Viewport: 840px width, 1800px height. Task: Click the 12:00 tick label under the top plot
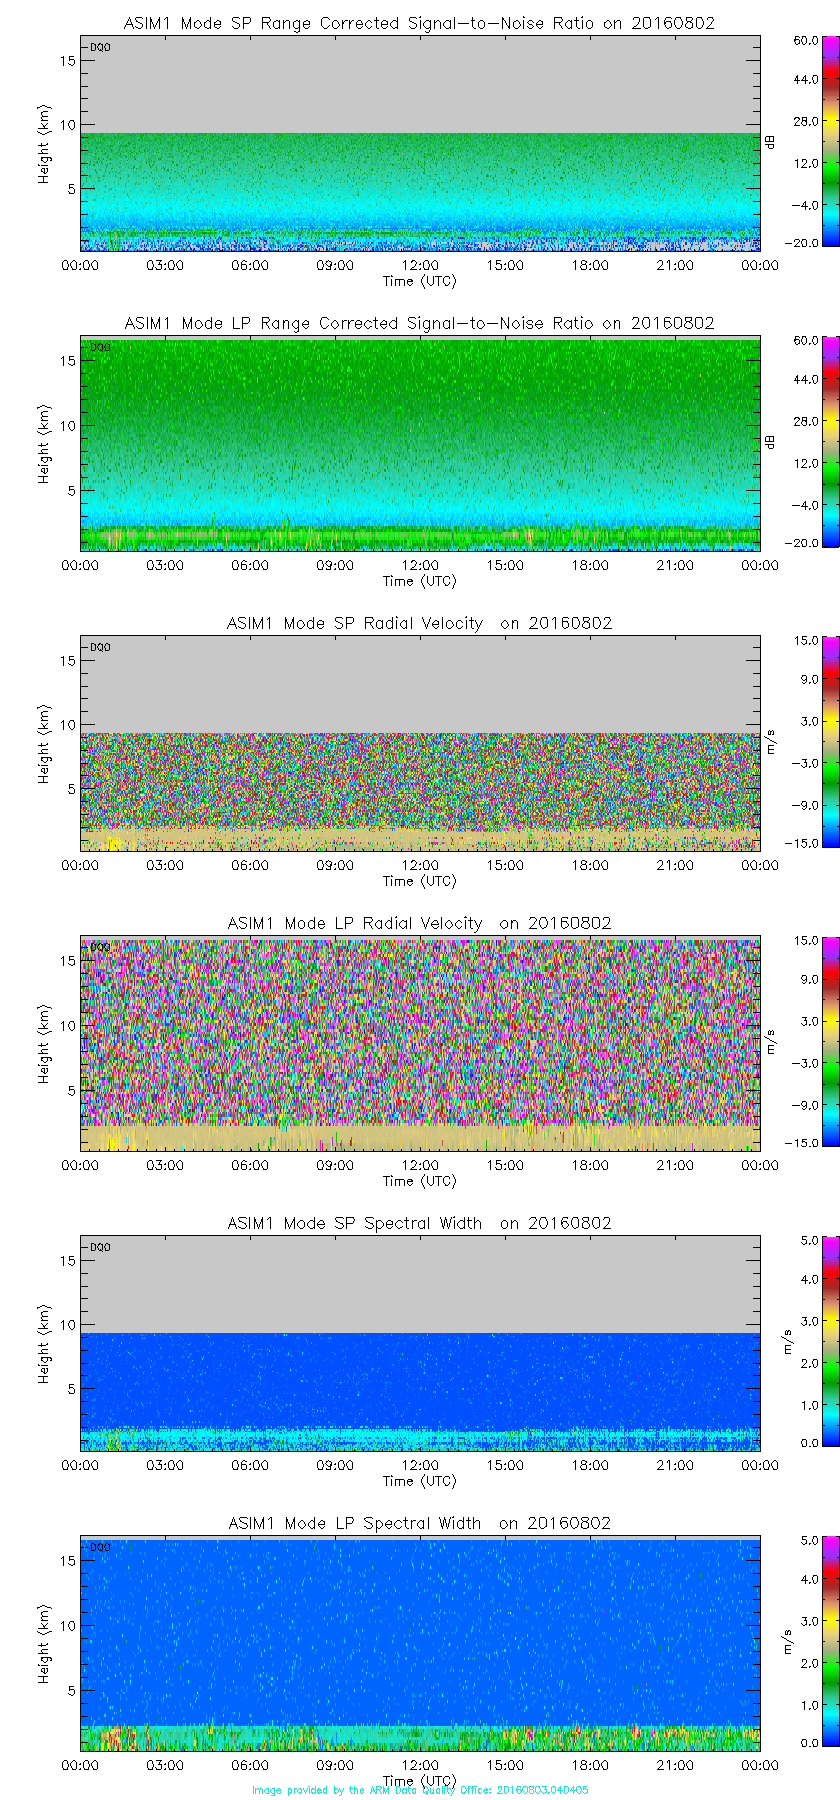pos(420,265)
